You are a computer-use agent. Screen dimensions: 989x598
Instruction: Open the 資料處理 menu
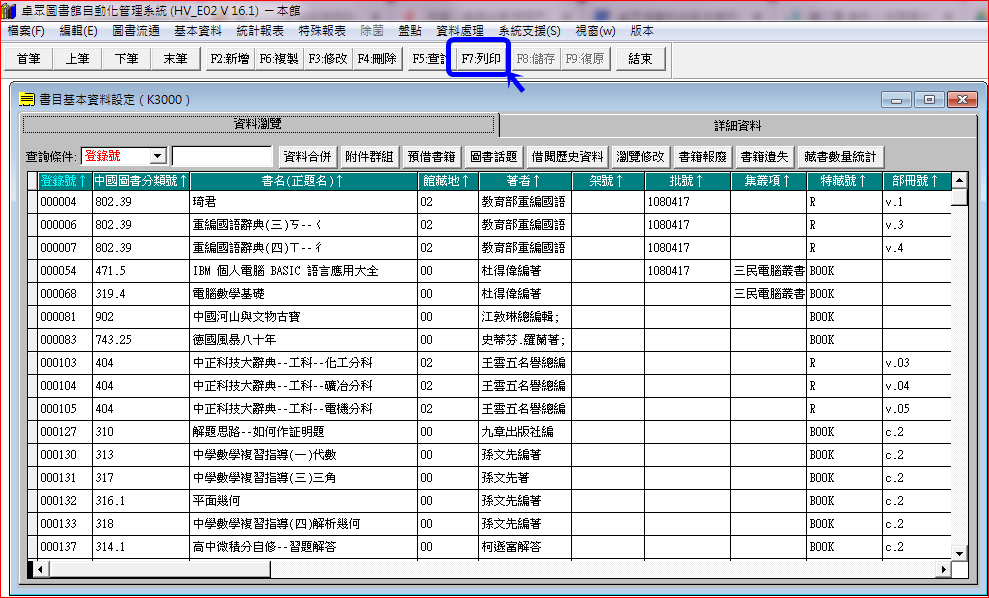[460, 30]
